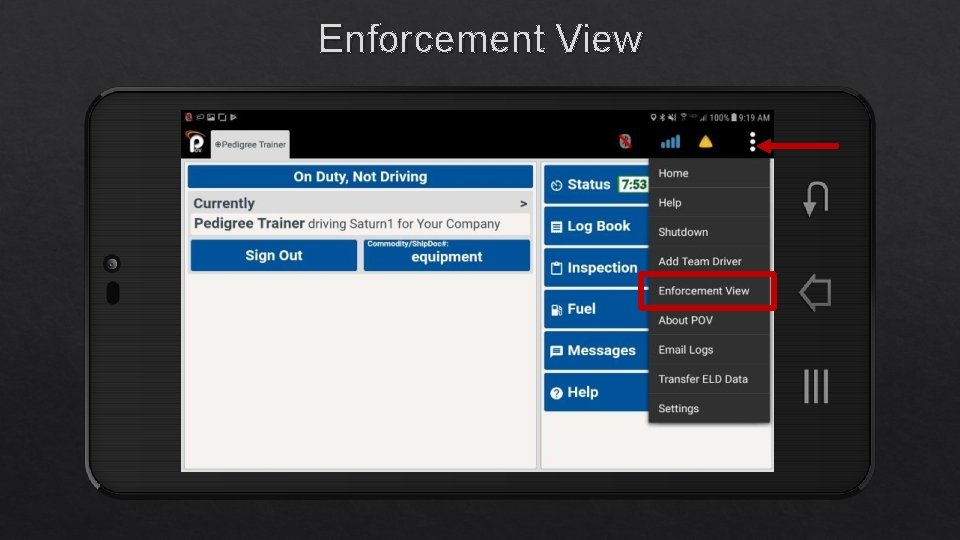The height and width of the screenshot is (540, 960).
Task: Tap the 9:19 AM clock in status bar
Action: point(754,118)
